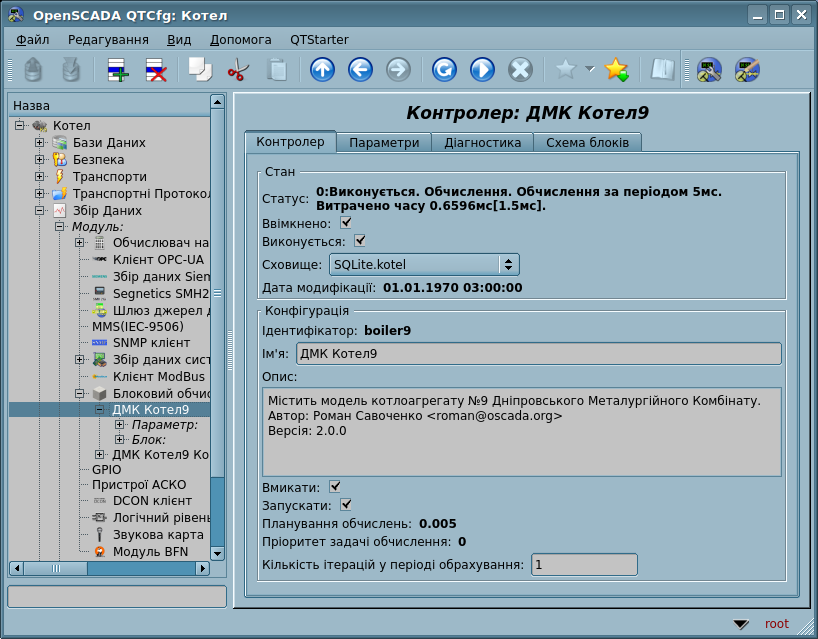The height and width of the screenshot is (639, 818).
Task: Toggle the Виконується checkbox
Action: click(360, 241)
